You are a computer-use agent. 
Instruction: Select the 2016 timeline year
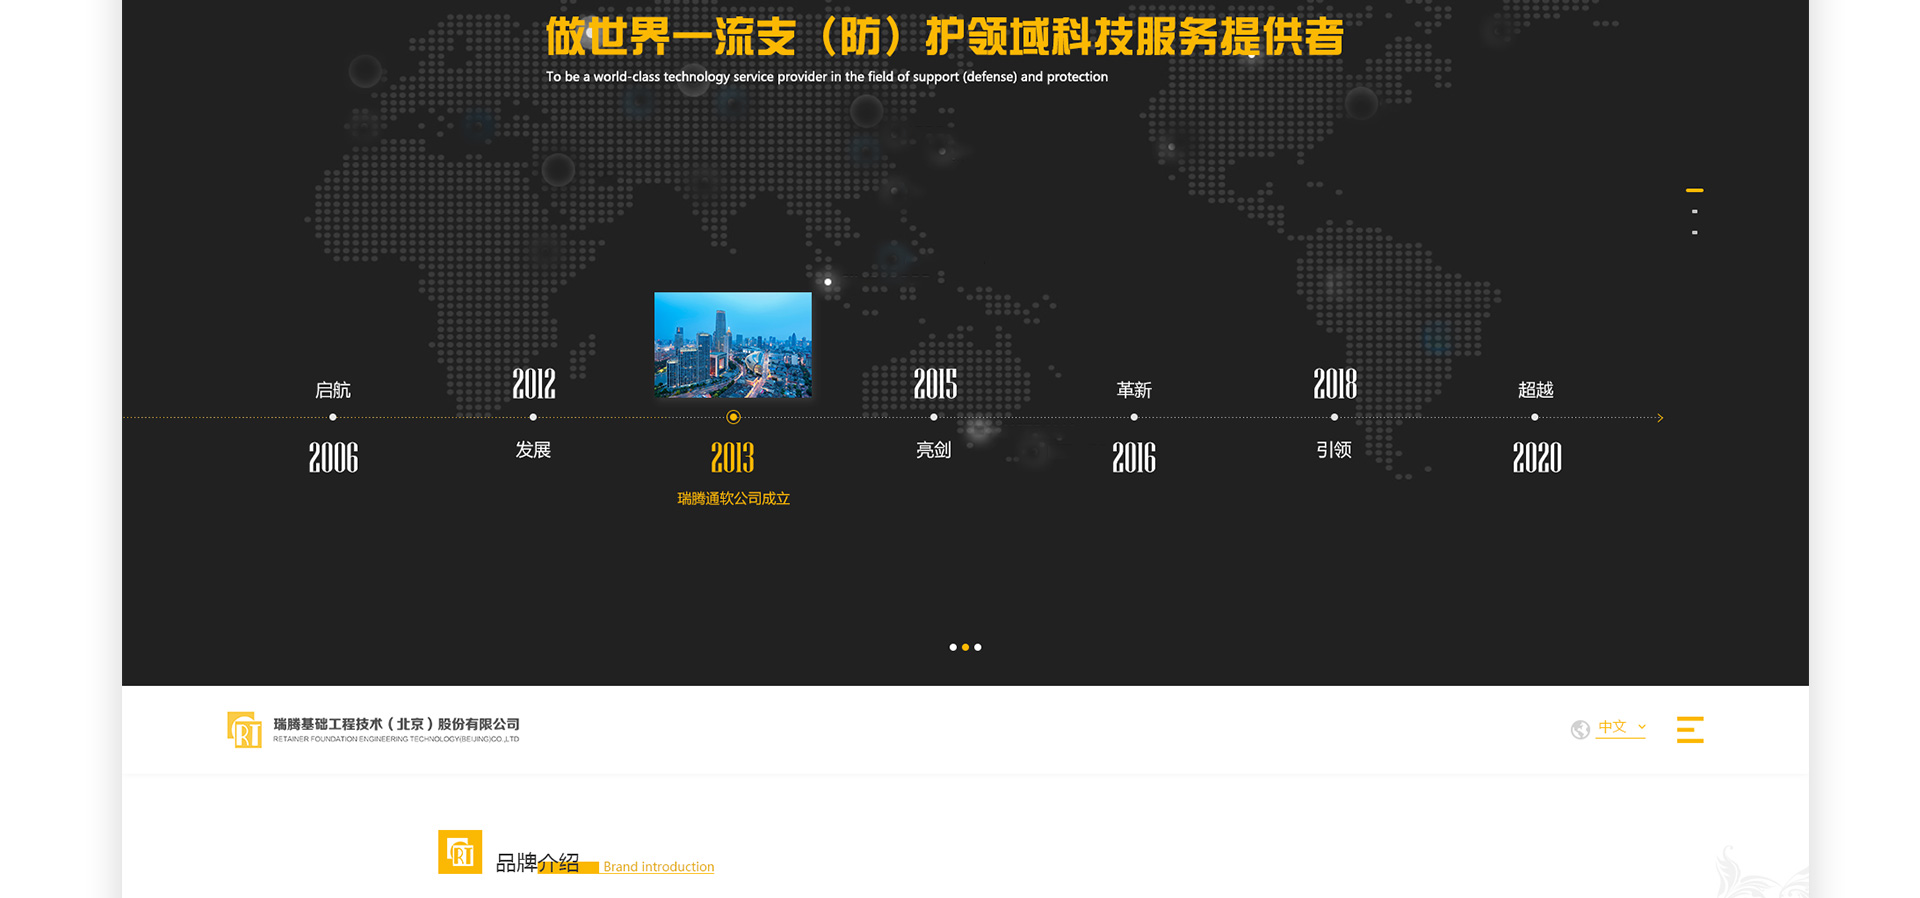tap(1134, 458)
